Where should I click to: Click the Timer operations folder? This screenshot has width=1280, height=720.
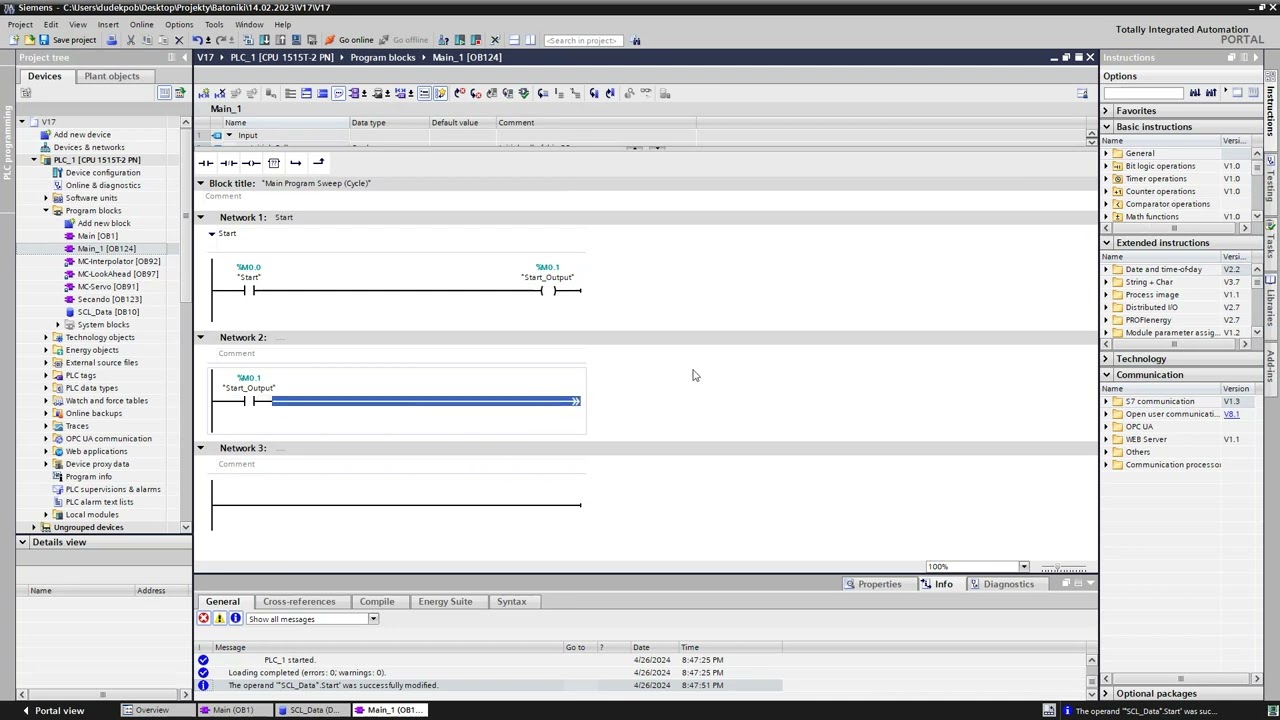[1155, 179]
